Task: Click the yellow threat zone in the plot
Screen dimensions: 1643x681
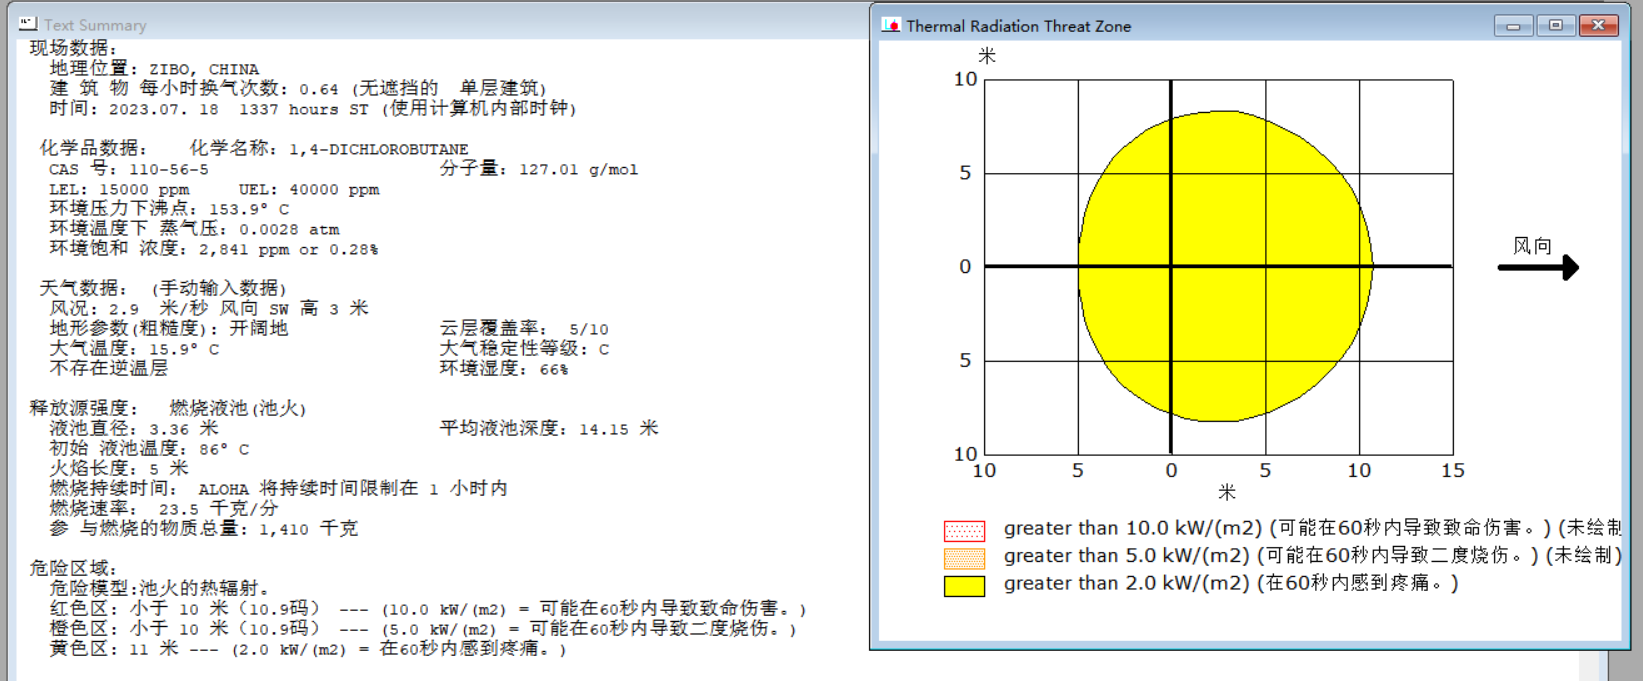Action: coord(1225,266)
